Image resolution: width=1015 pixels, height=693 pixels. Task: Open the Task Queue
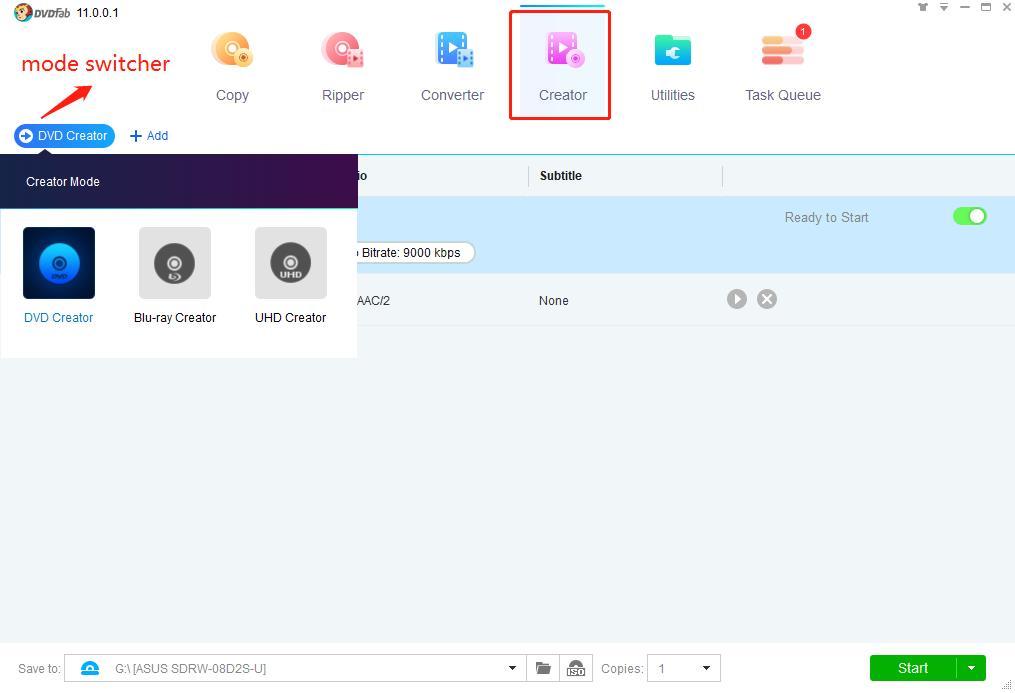[783, 67]
